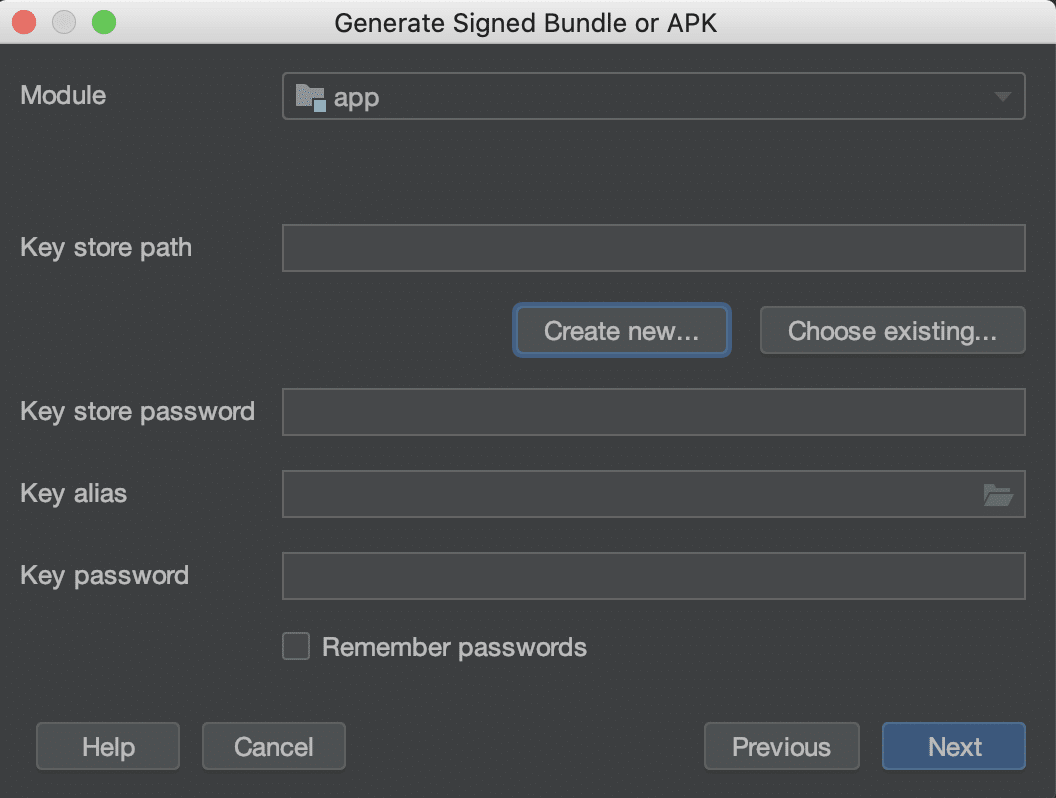Enable the Remember passwords checkbox
The image size is (1056, 798).
point(296,646)
